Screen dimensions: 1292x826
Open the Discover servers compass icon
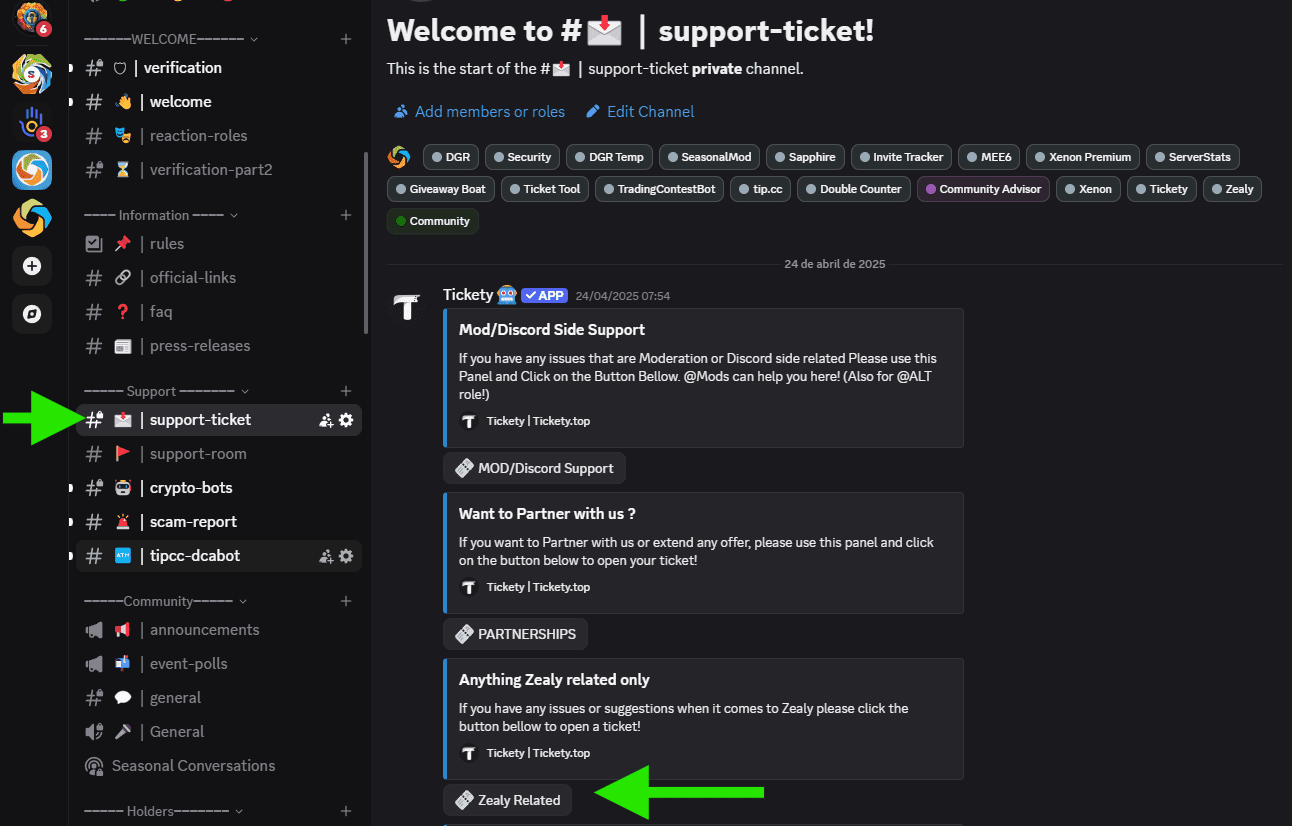(x=31, y=314)
